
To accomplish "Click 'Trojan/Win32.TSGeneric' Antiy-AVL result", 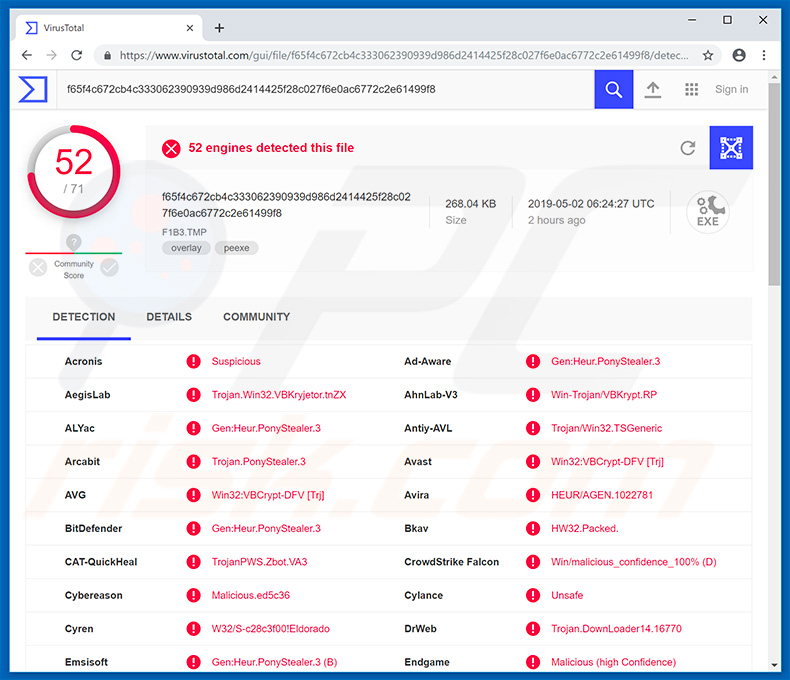I will point(606,428).
